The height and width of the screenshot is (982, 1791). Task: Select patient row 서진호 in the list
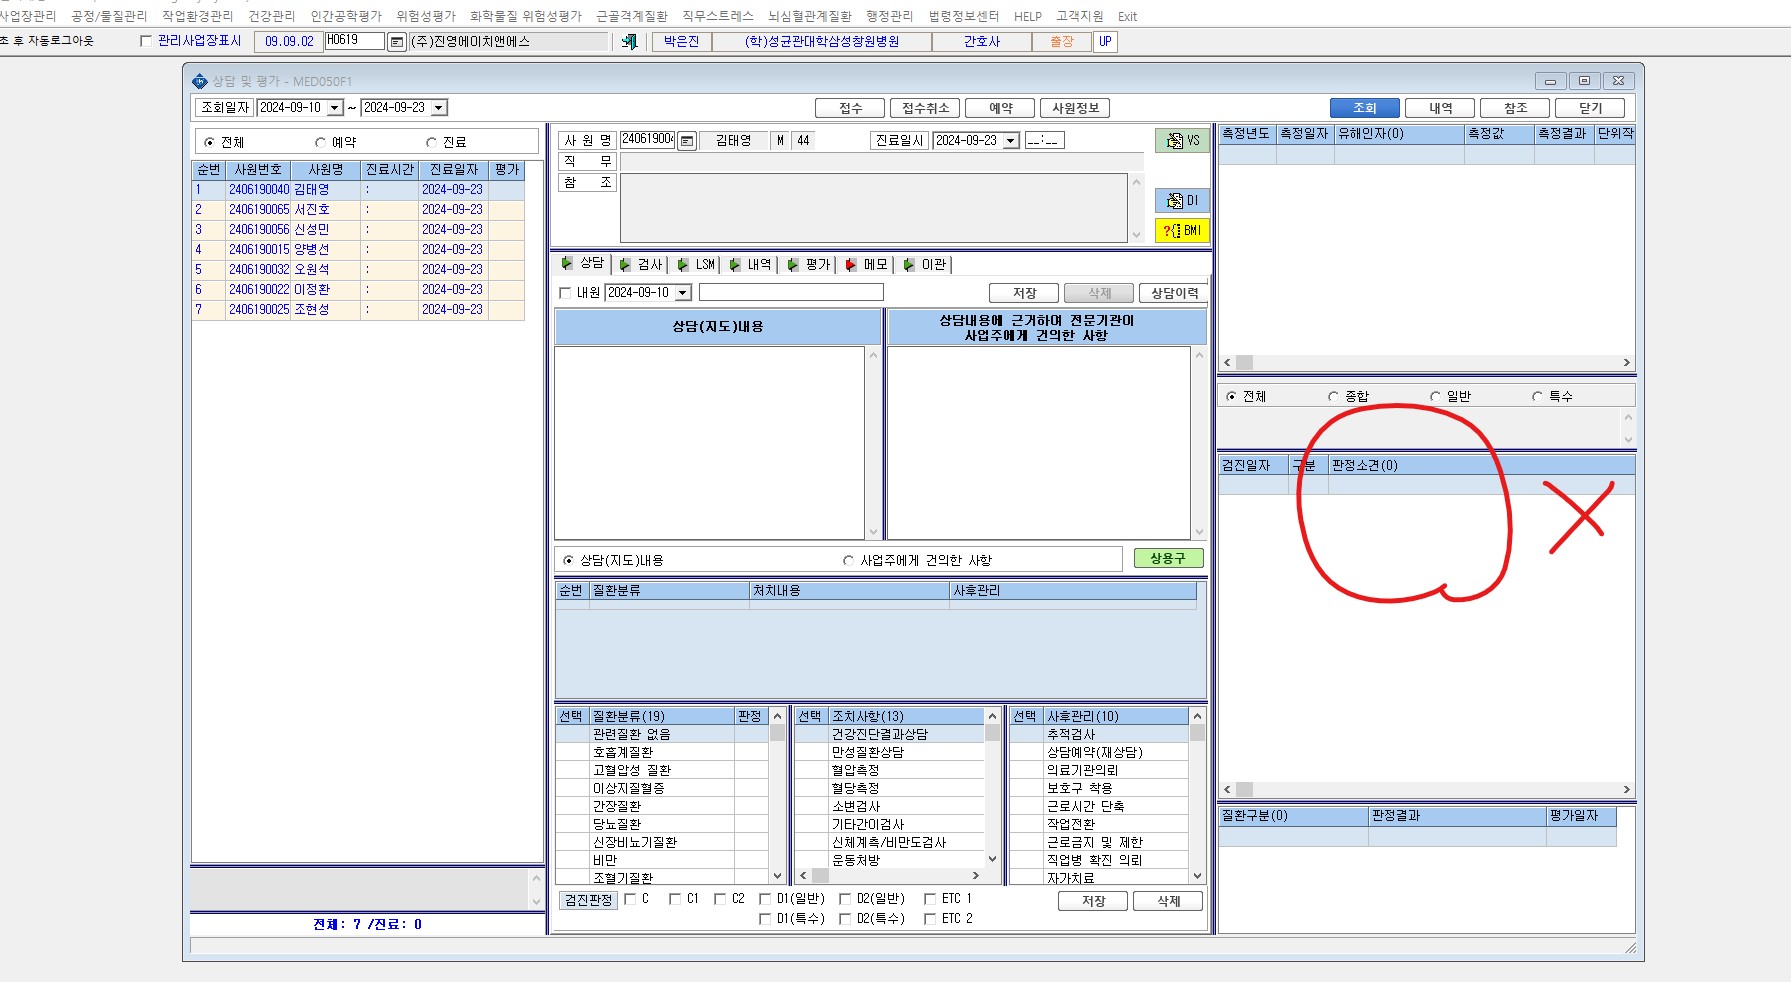point(358,210)
